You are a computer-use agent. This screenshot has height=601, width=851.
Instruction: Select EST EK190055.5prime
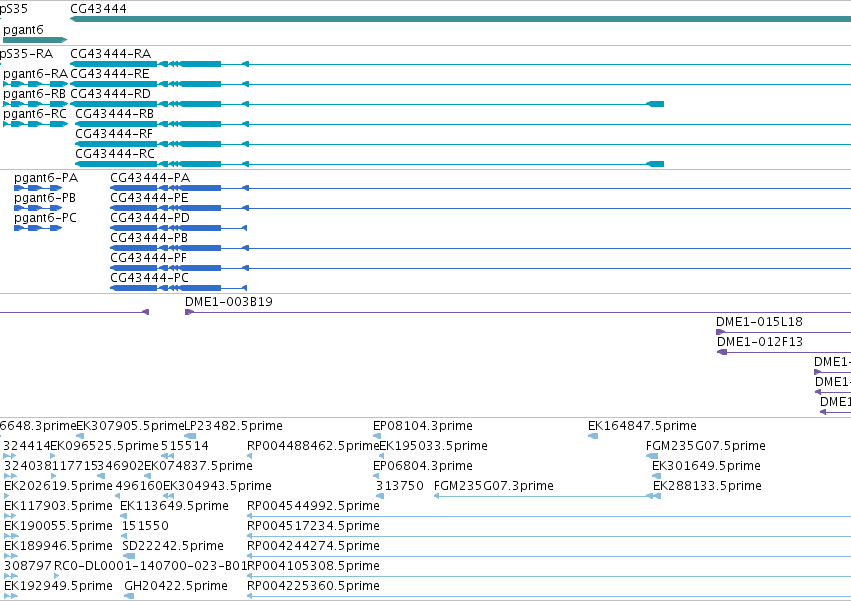click(x=59, y=526)
